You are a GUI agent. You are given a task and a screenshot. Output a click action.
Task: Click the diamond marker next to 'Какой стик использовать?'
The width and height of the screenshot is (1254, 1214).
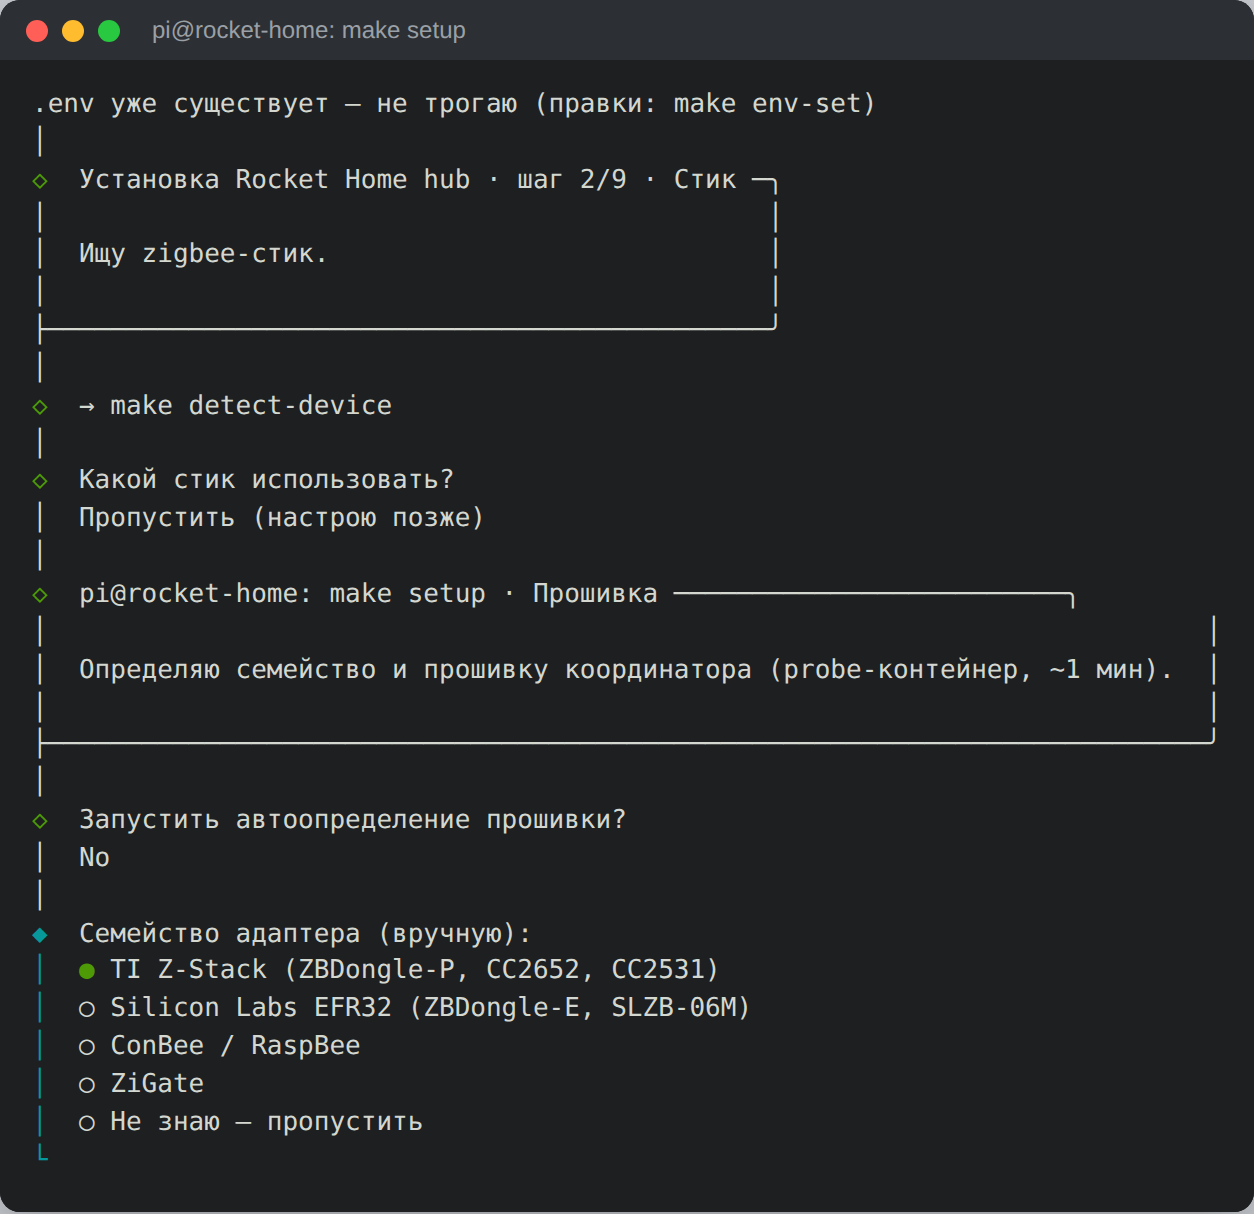coord(40,481)
